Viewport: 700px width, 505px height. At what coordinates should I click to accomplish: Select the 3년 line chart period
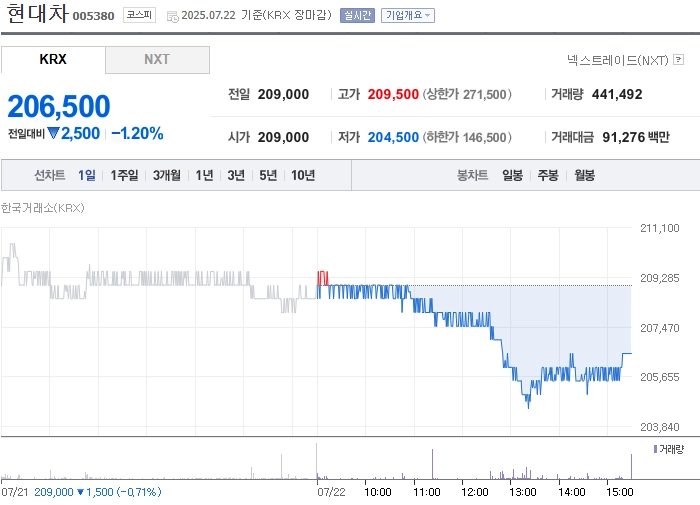tap(236, 175)
